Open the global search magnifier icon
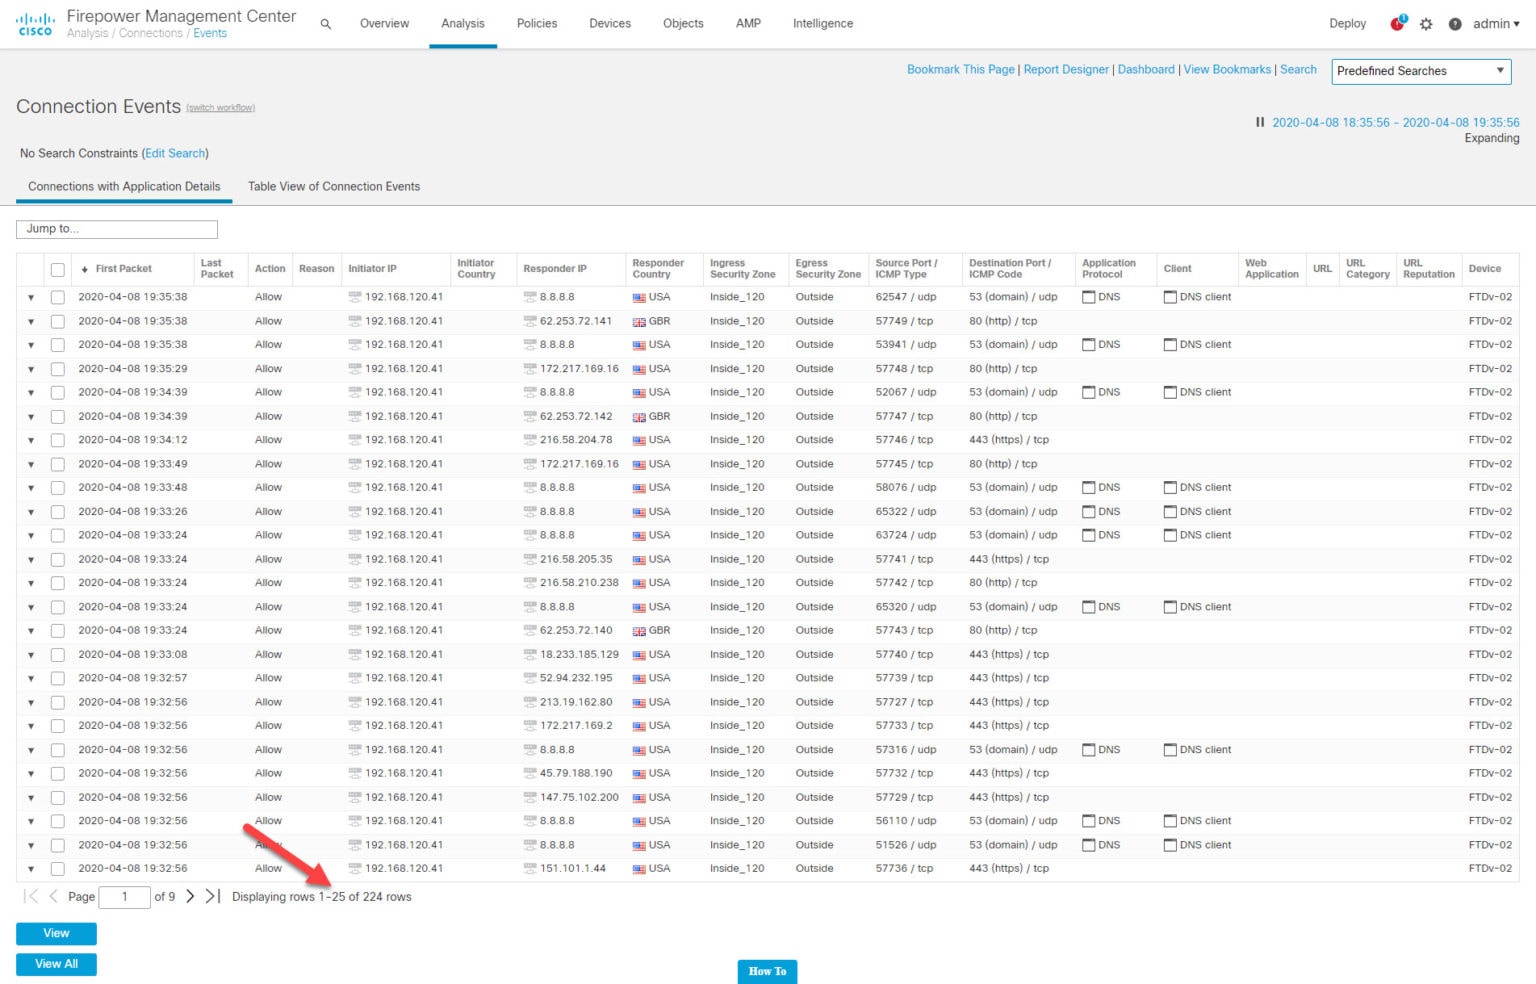This screenshot has width=1536, height=984. (x=324, y=23)
